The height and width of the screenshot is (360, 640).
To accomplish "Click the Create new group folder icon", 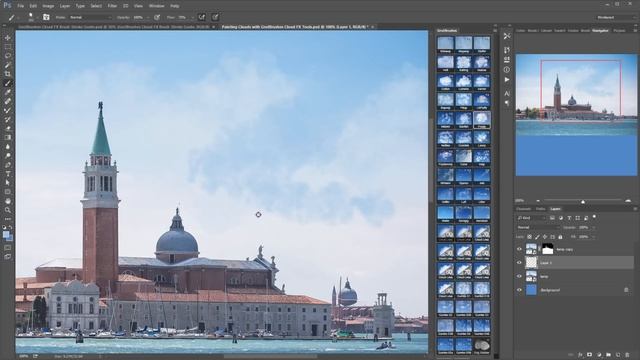I will point(609,355).
